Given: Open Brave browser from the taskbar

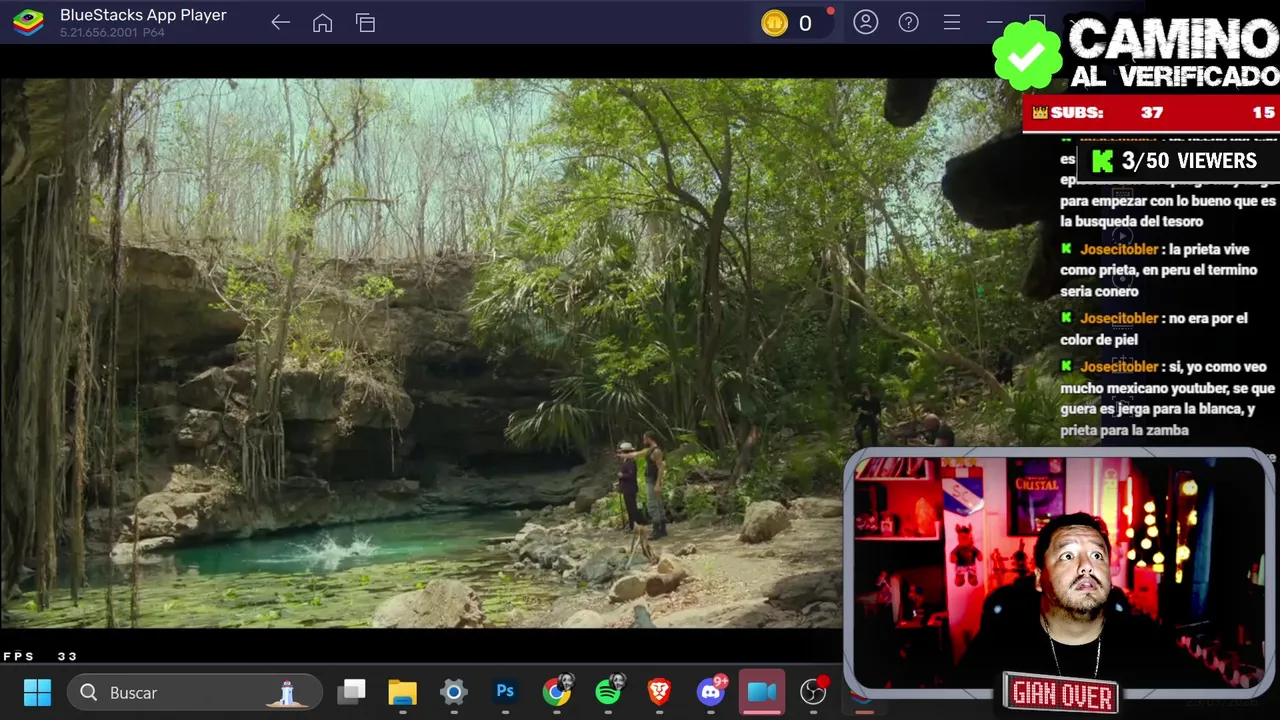Looking at the screenshot, I should click(x=660, y=692).
